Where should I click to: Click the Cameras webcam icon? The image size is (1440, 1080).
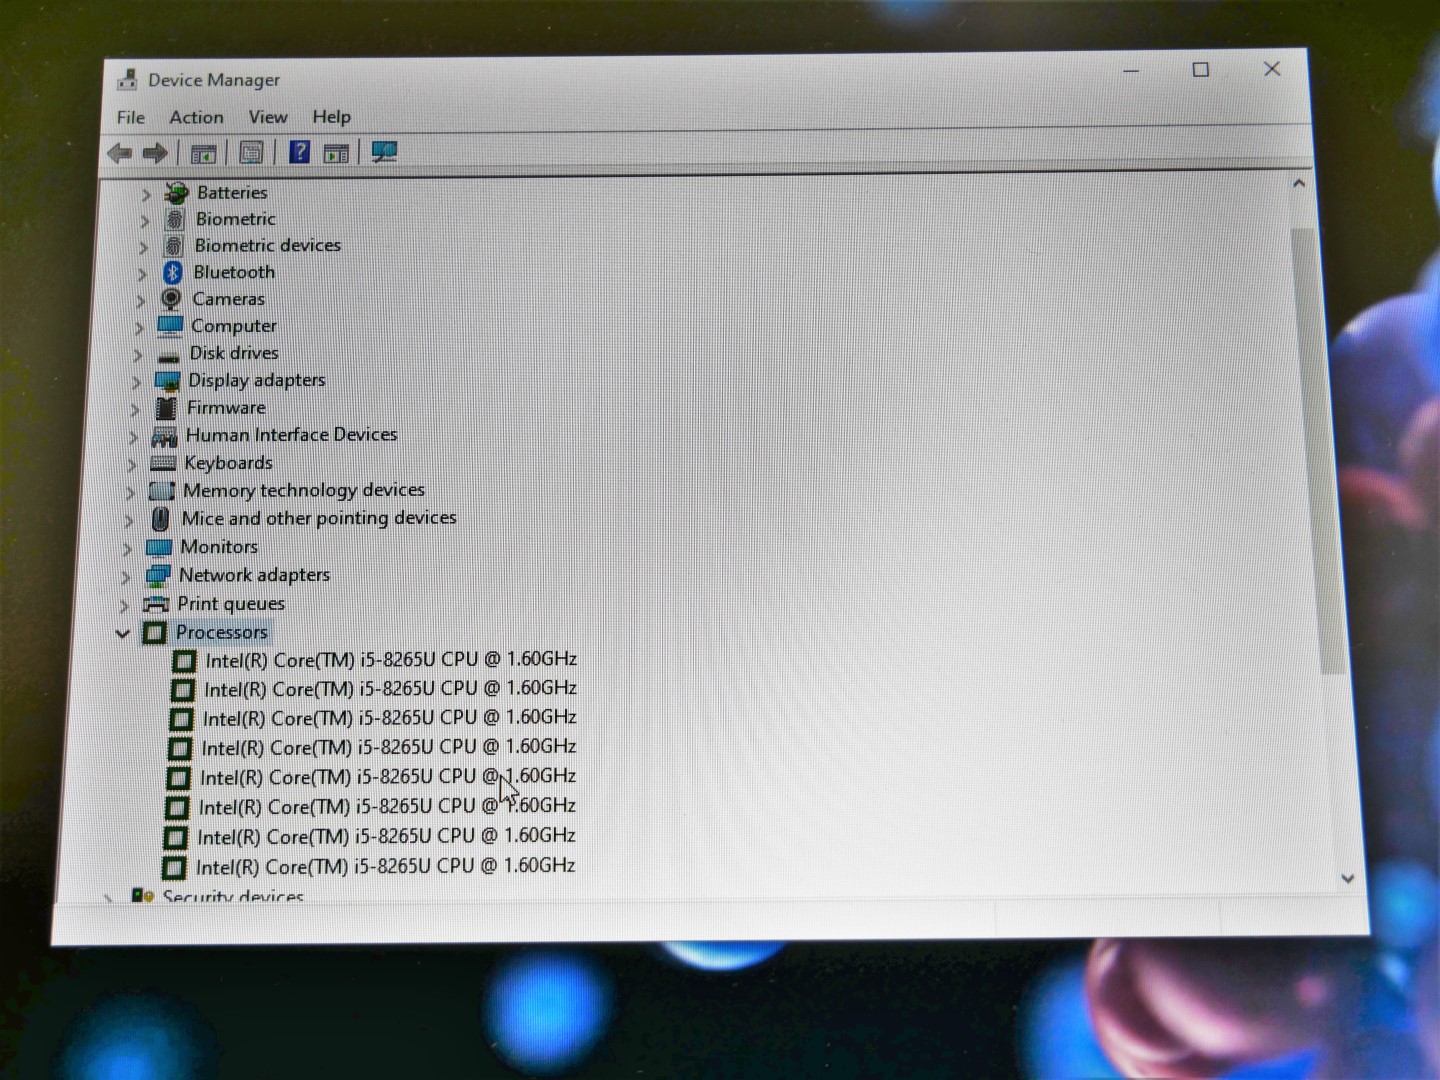171,299
